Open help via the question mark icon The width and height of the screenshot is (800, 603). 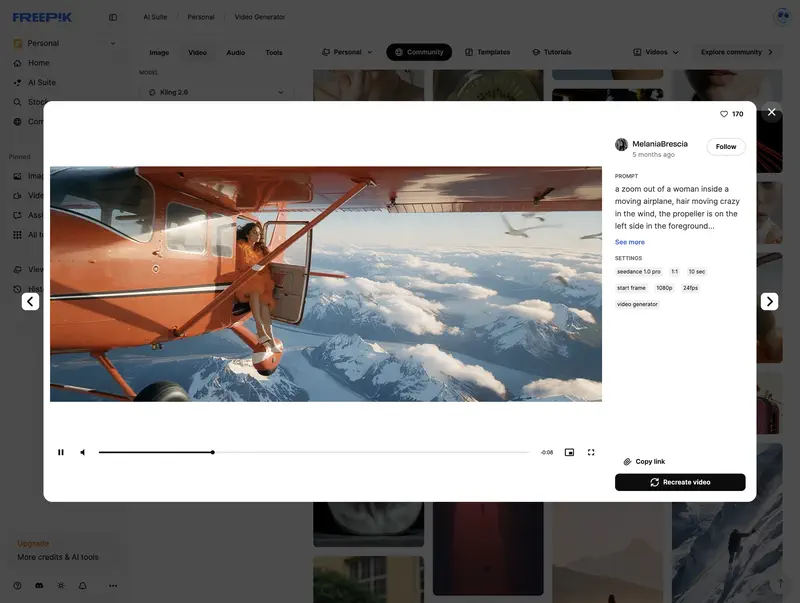coord(17,586)
